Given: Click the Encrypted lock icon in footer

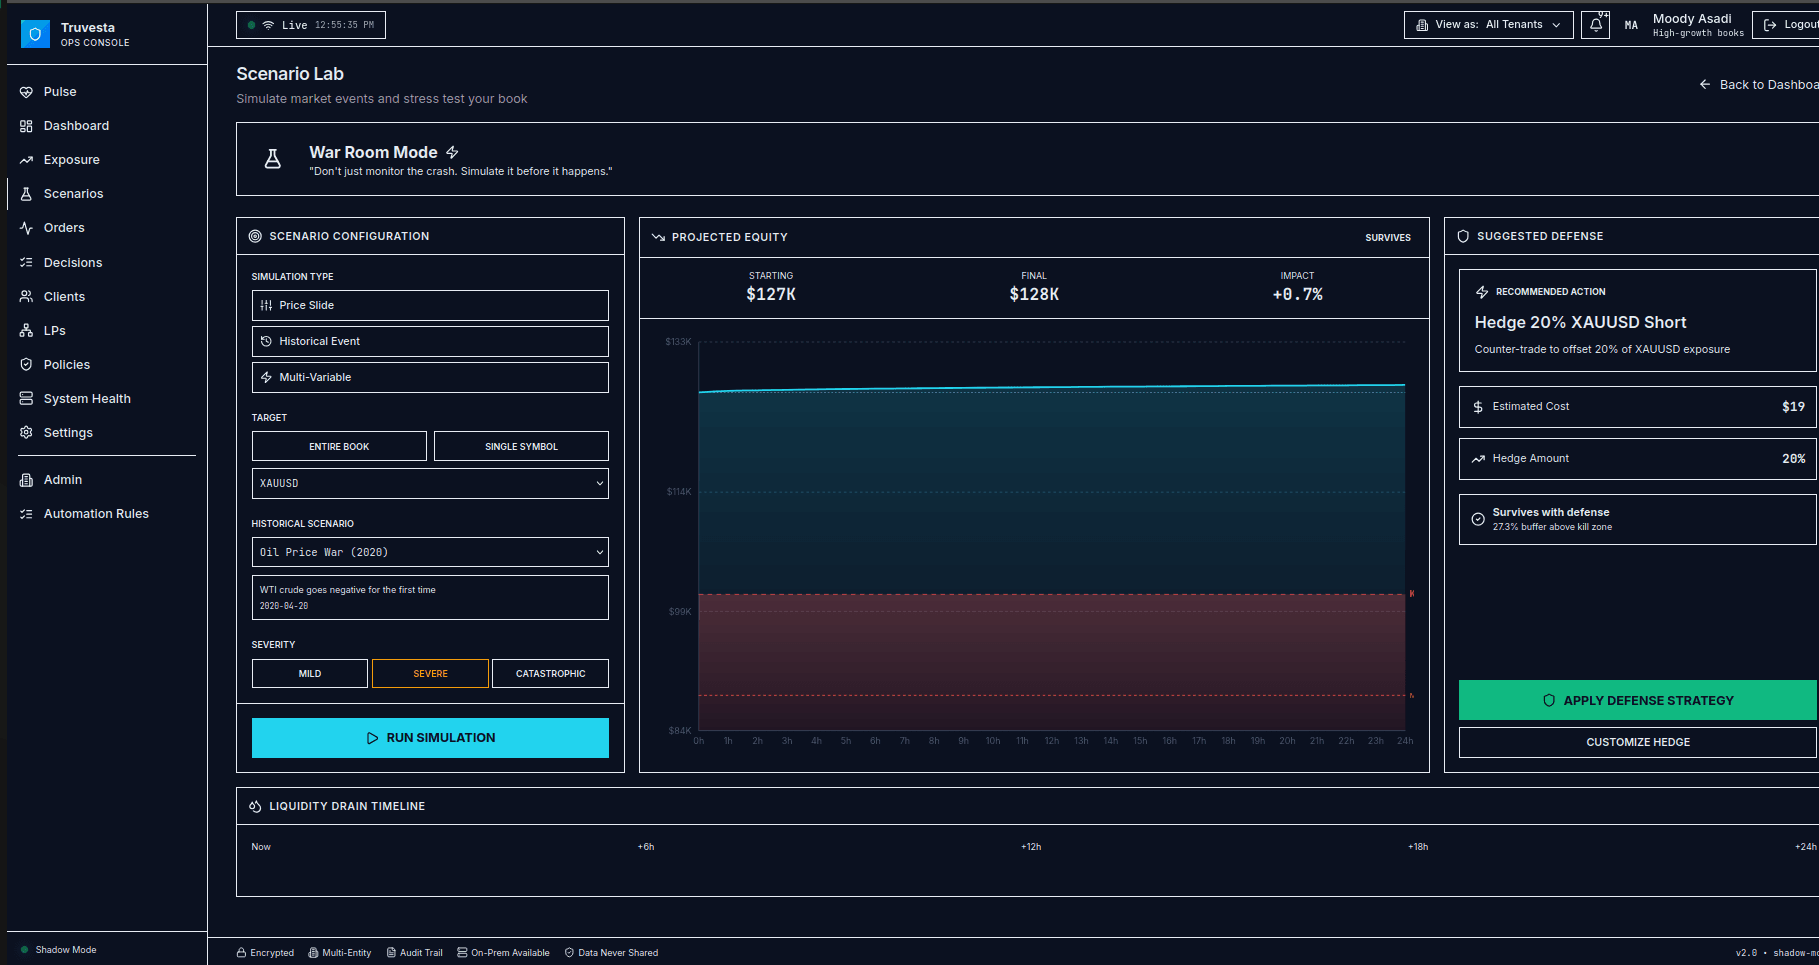Looking at the screenshot, I should 241,953.
